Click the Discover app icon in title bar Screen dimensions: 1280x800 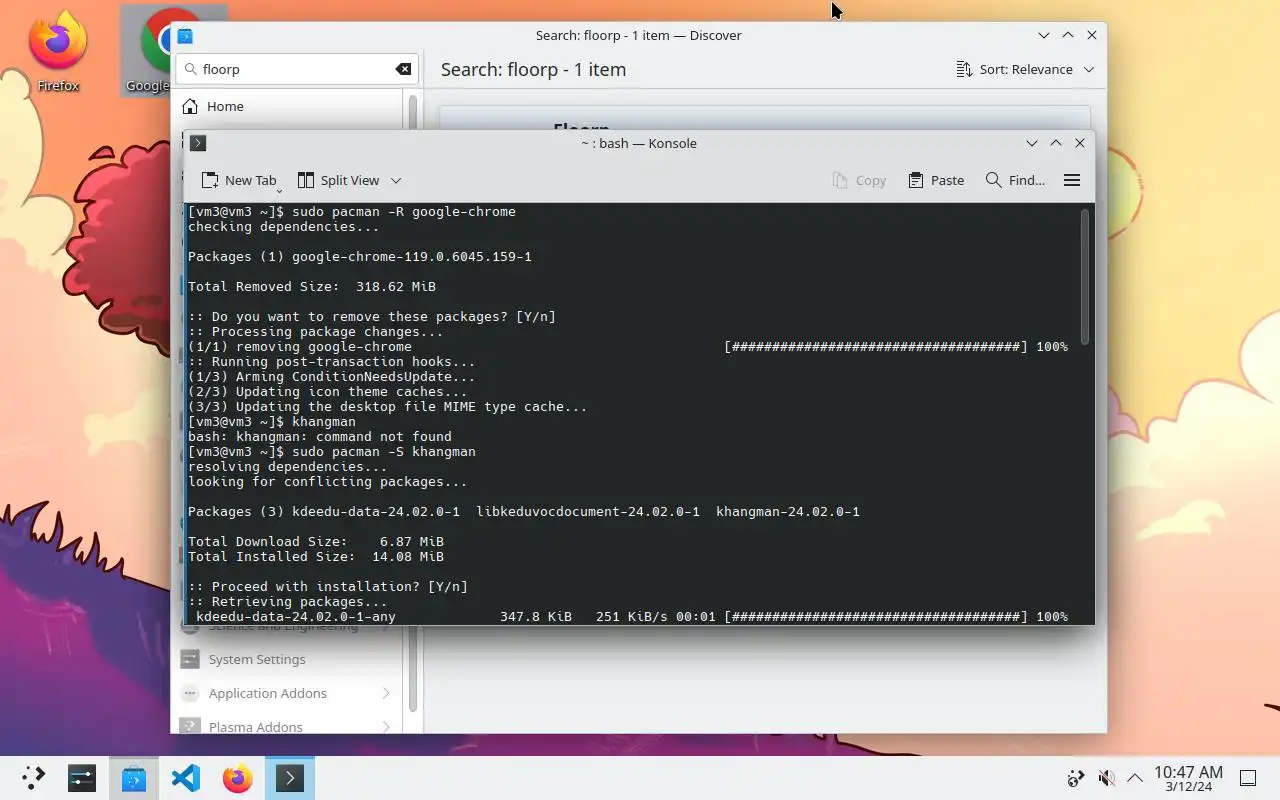[185, 36]
